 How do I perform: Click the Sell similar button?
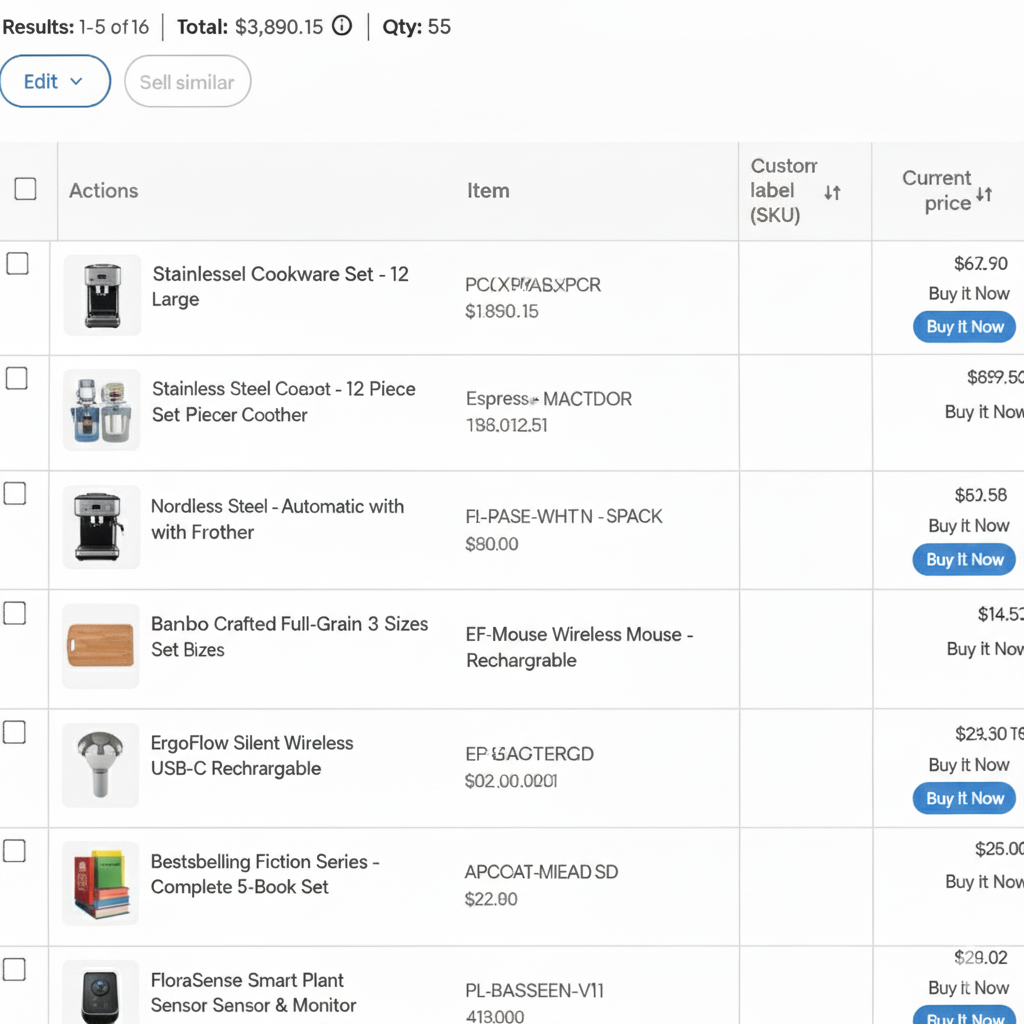pos(187,82)
